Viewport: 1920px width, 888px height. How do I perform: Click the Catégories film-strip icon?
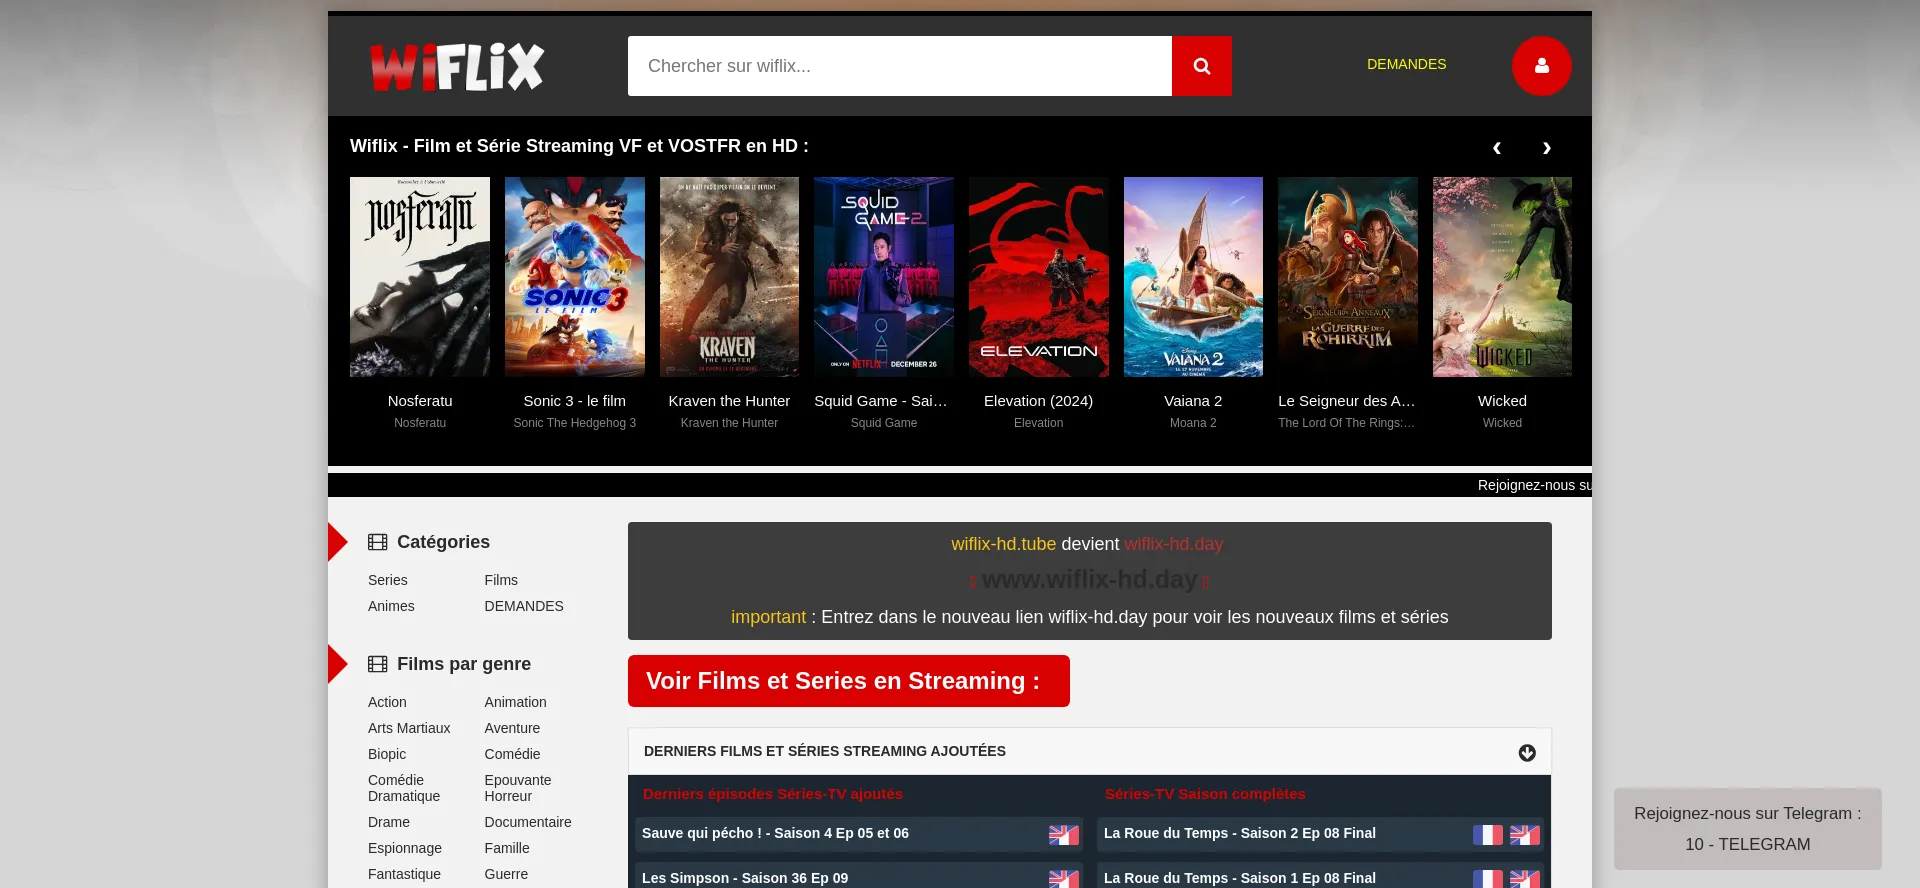(377, 542)
